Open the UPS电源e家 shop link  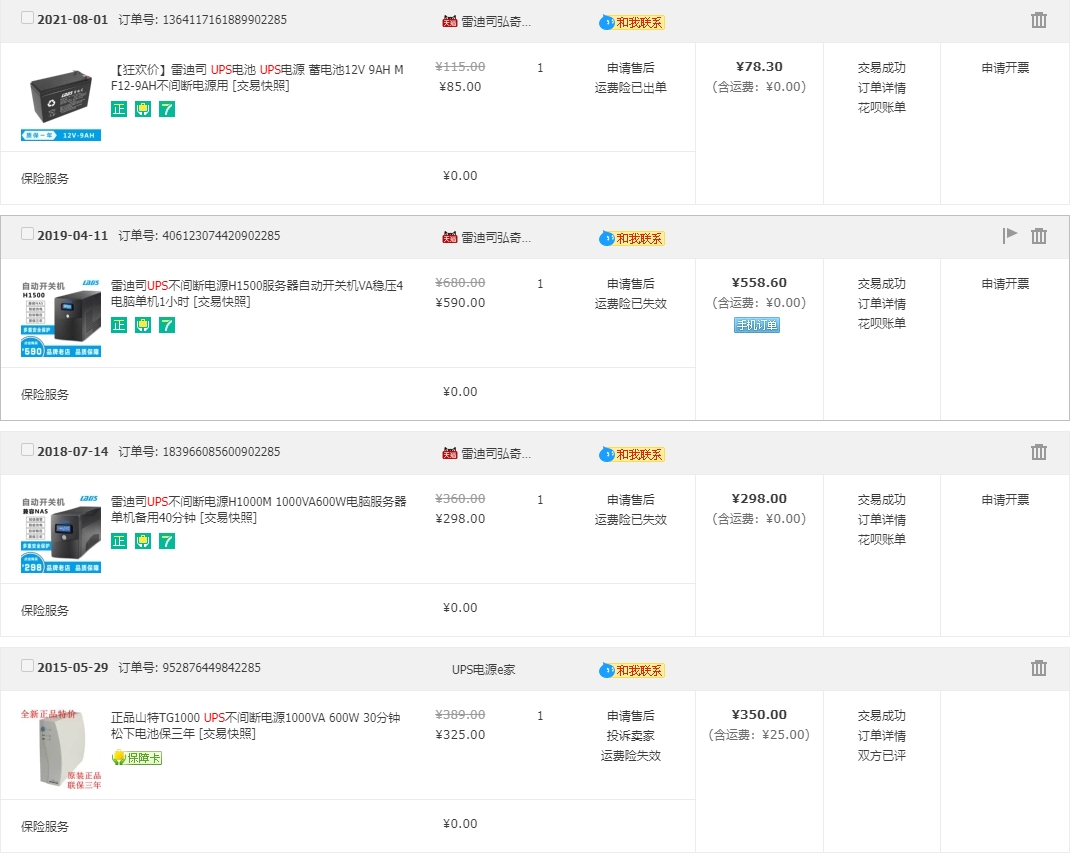tap(484, 669)
